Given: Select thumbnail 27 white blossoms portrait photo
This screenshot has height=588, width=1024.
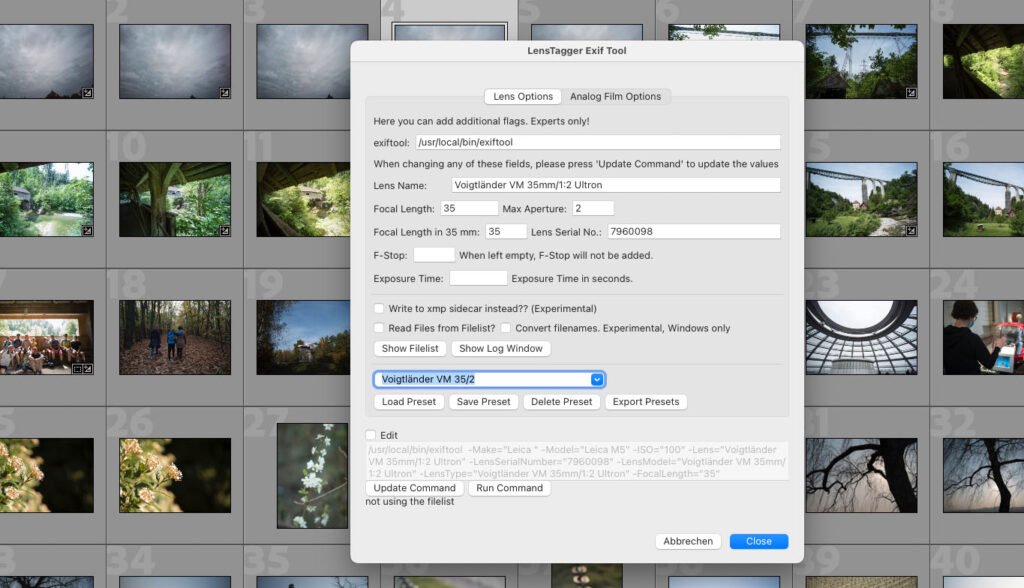Looking at the screenshot, I should [x=312, y=476].
